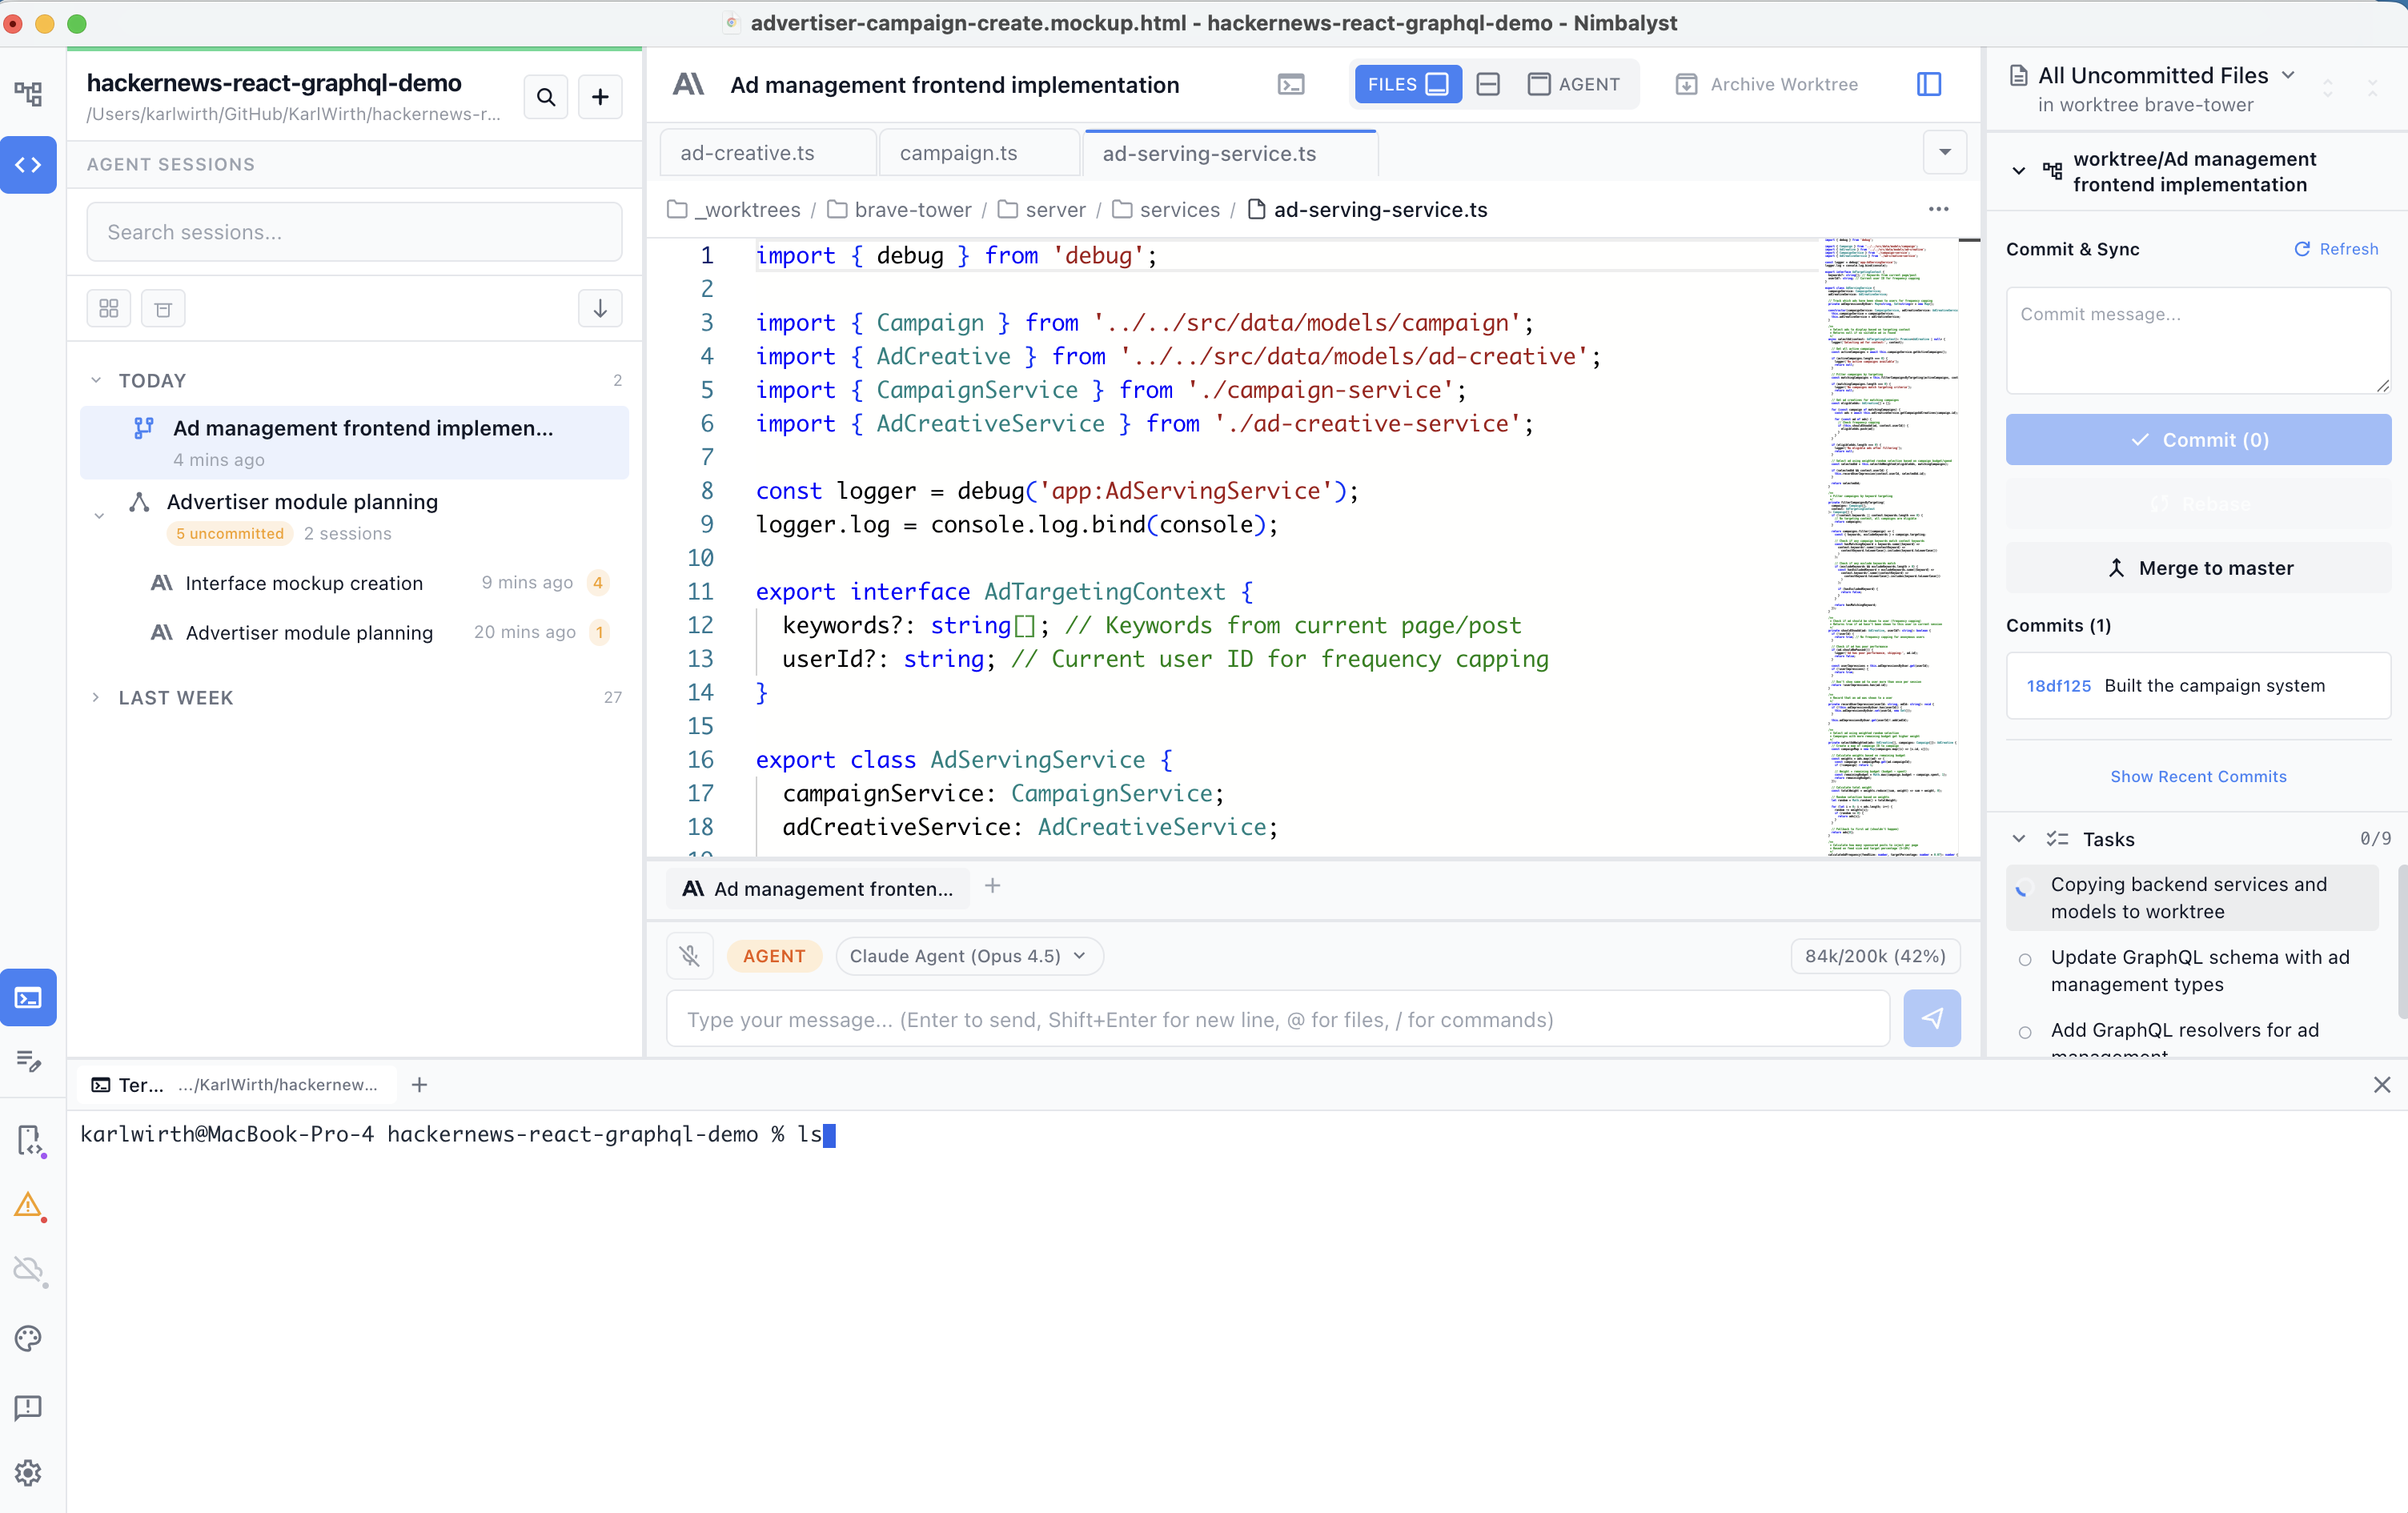
Task: Collapse the Advertiser module planning group
Action: tap(99, 516)
